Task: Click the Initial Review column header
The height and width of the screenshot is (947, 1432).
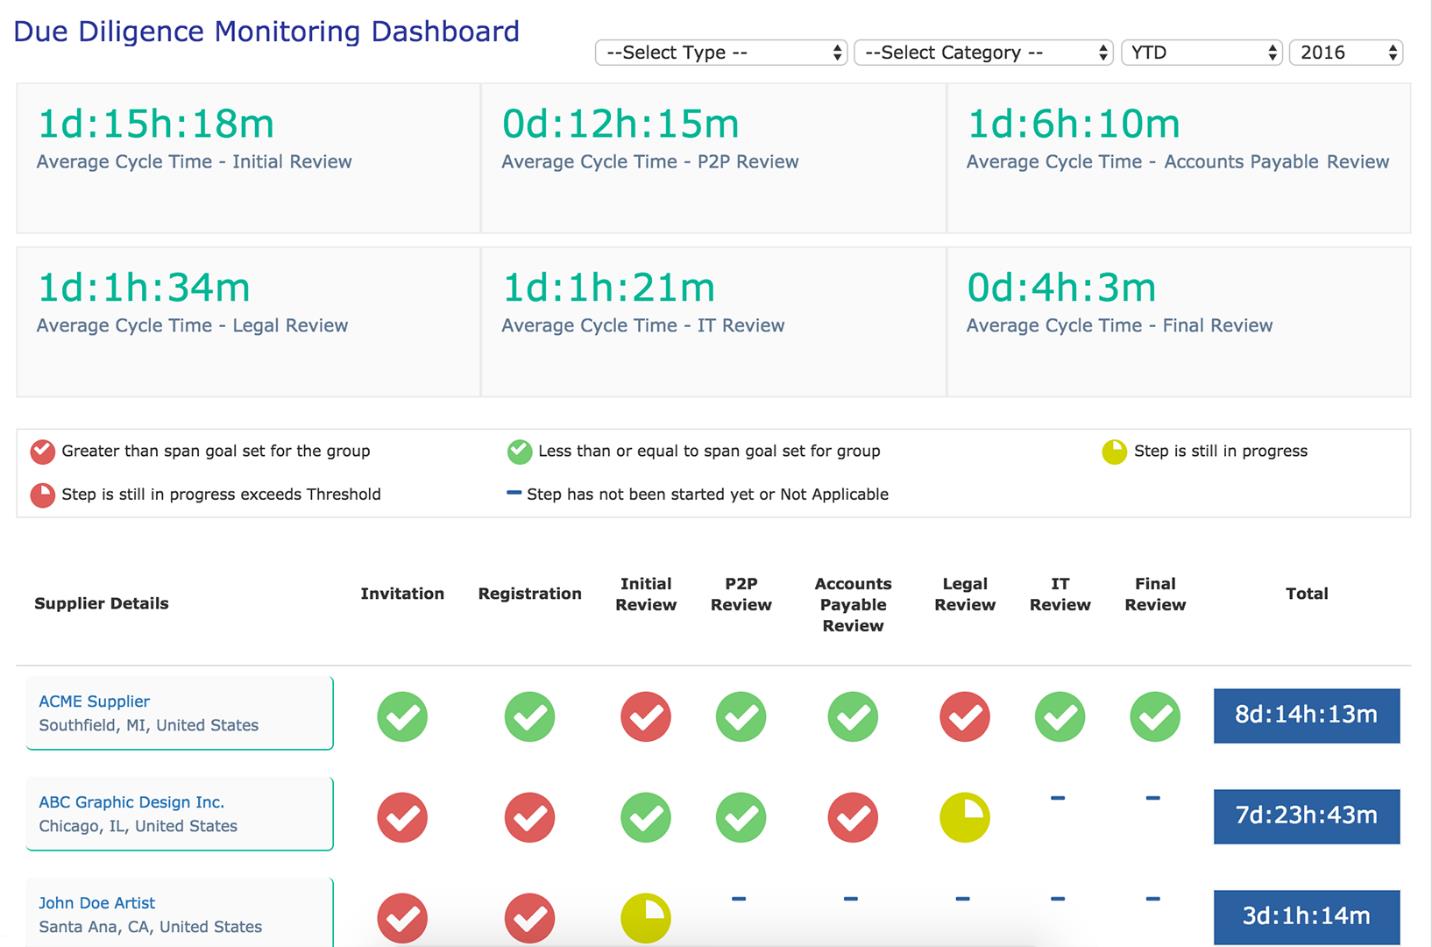Action: coord(646,594)
